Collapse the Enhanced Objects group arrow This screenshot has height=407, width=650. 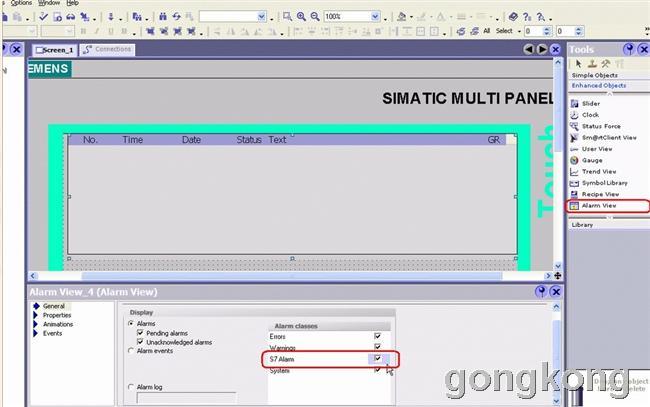[x=609, y=94]
